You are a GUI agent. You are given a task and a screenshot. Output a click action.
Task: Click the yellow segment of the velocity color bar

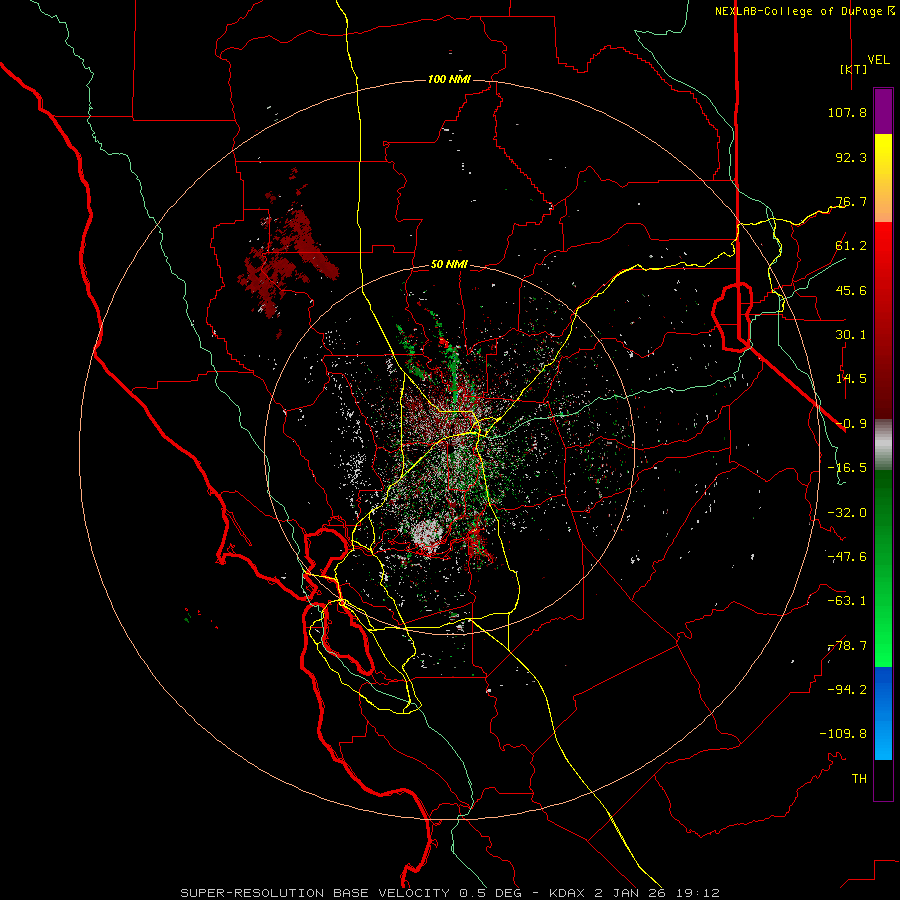tap(883, 178)
